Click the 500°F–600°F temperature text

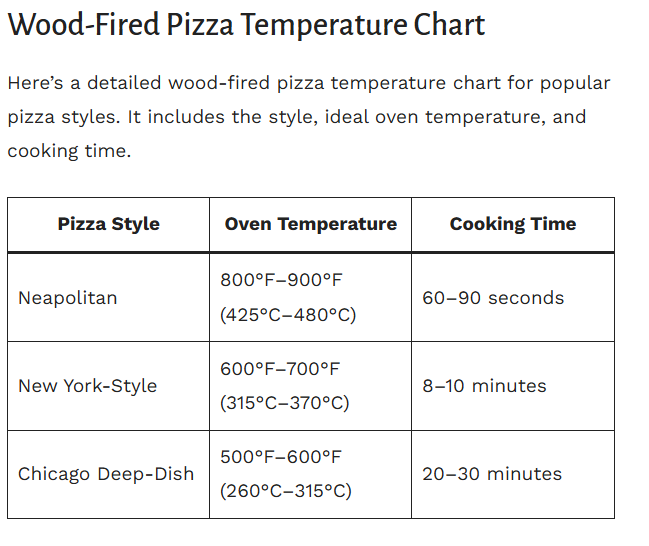(x=281, y=456)
